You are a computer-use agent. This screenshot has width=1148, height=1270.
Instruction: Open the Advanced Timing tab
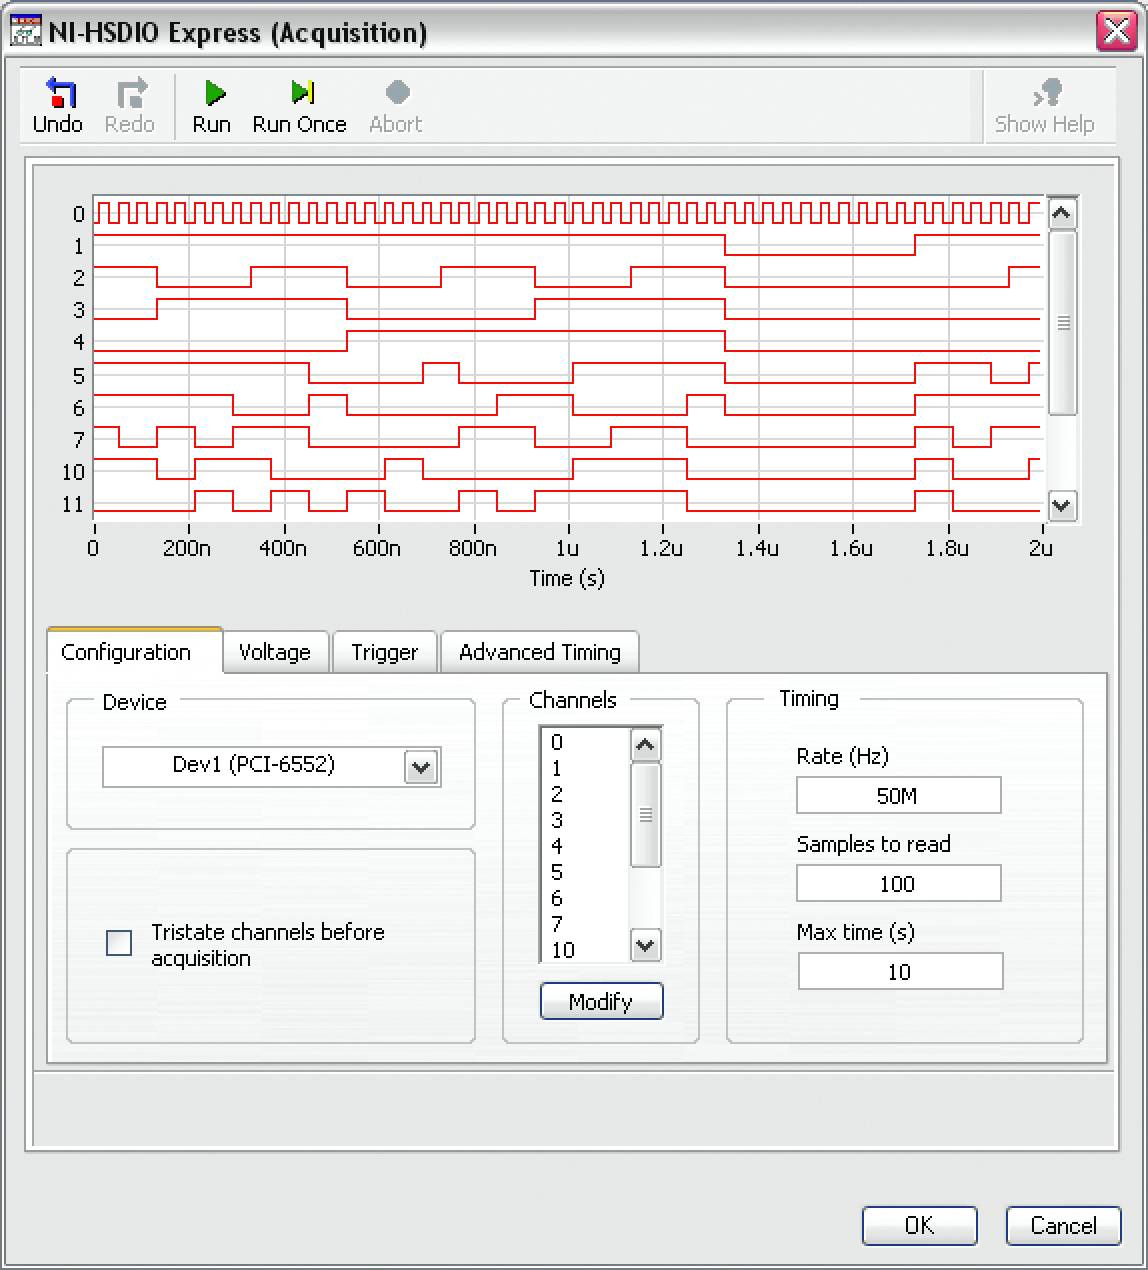pyautogui.click(x=539, y=652)
